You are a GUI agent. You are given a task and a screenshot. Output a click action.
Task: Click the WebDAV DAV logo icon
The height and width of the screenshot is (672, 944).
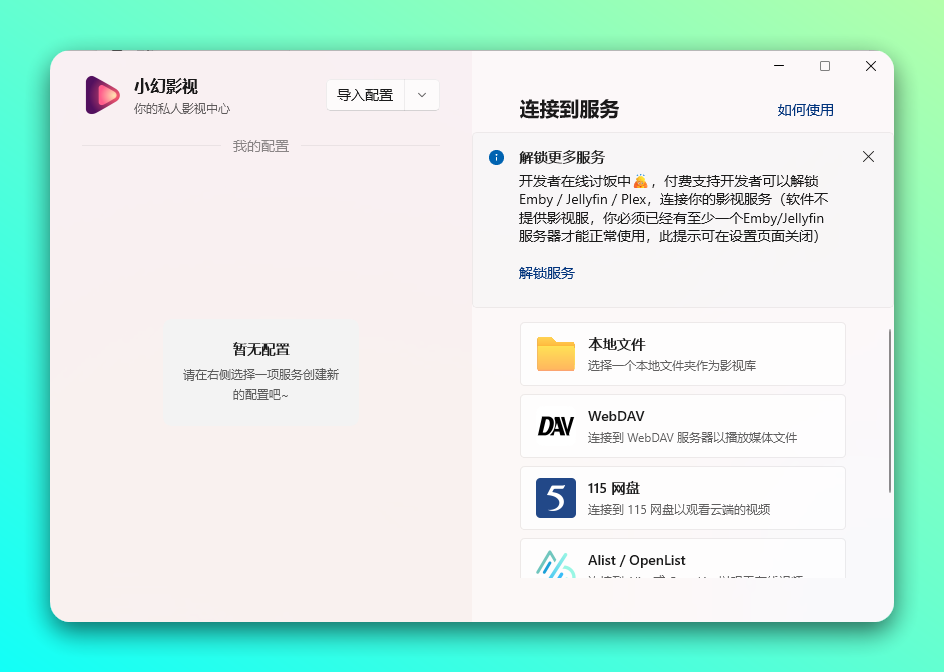pyautogui.click(x=555, y=426)
